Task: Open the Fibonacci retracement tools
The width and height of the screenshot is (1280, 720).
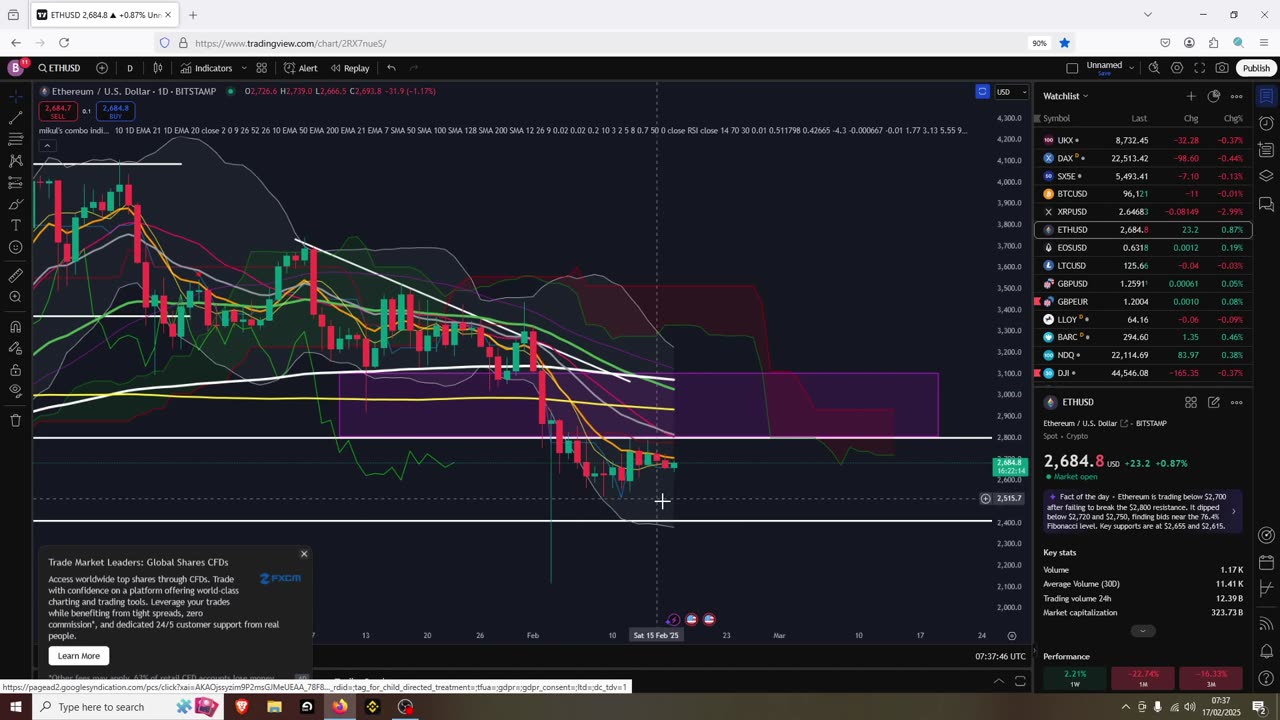Action: click(x=15, y=139)
